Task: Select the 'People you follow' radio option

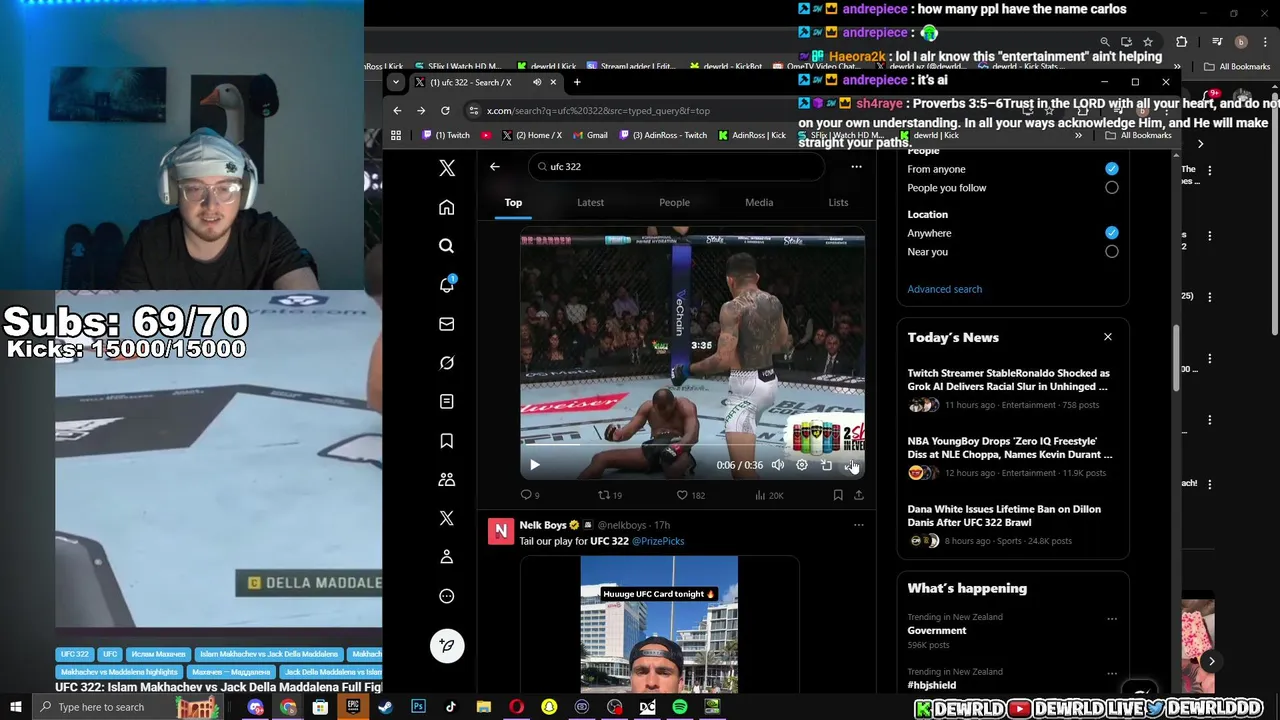Action: point(1111,188)
